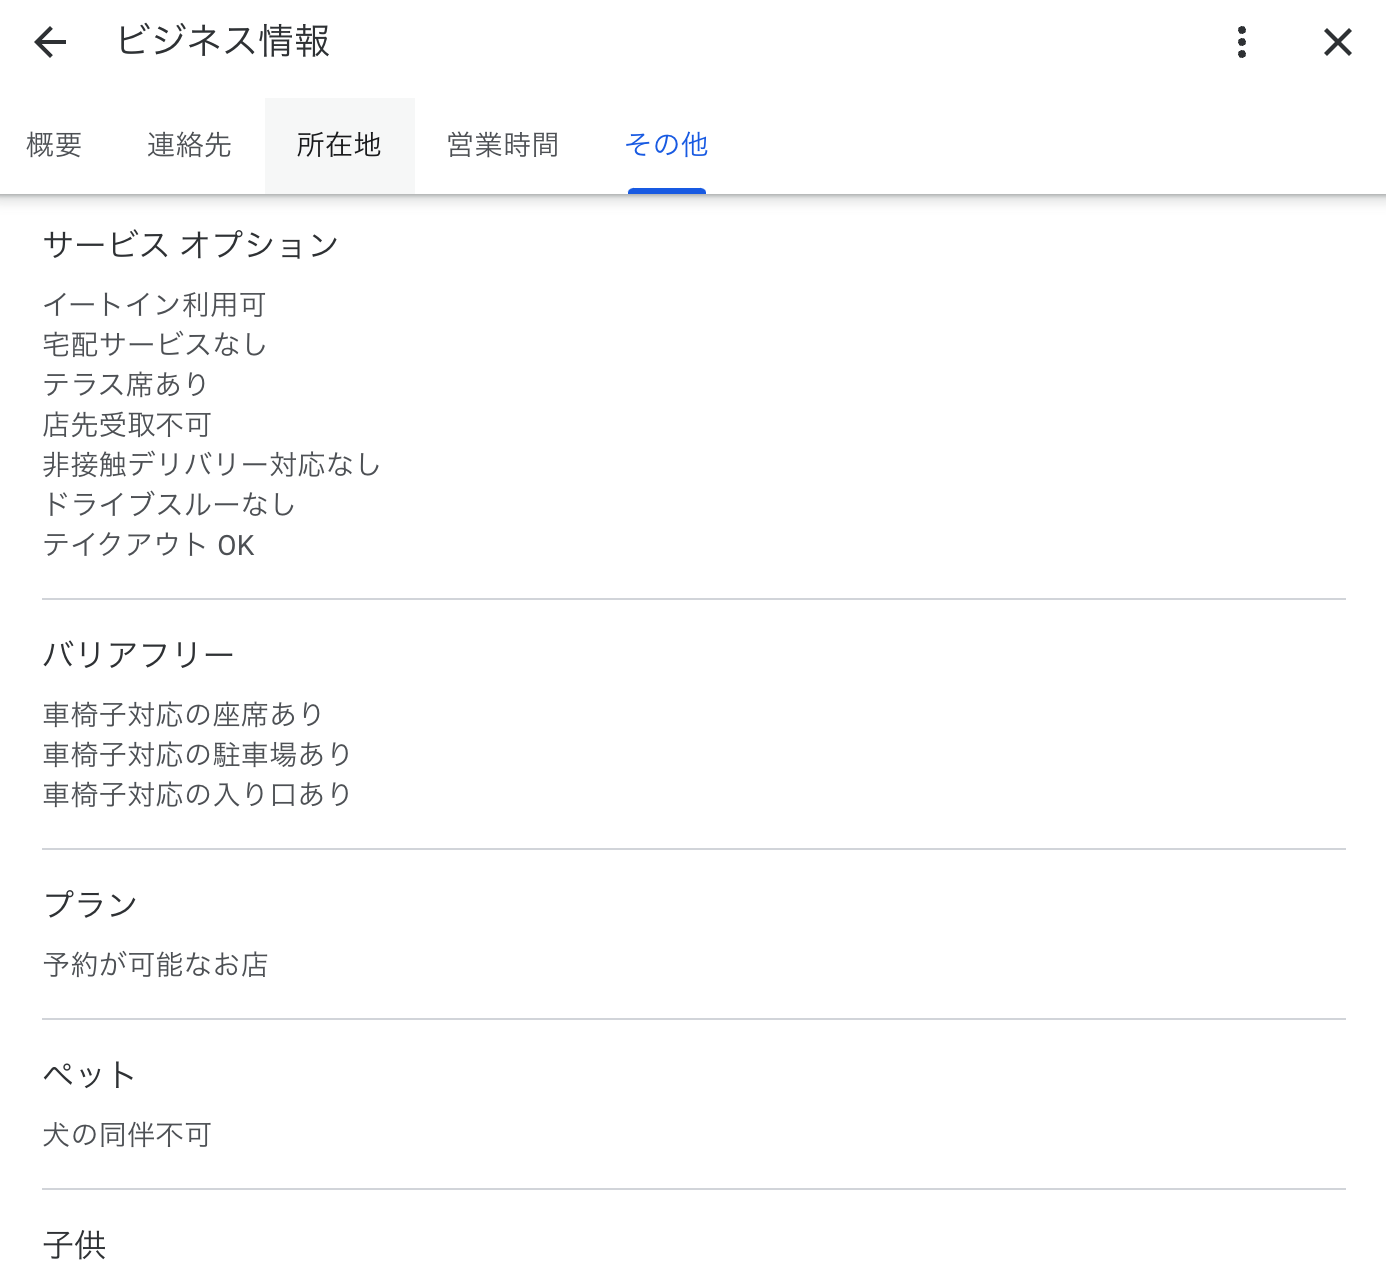Open the 営業時間 tab
The image size is (1386, 1272).
click(x=503, y=145)
